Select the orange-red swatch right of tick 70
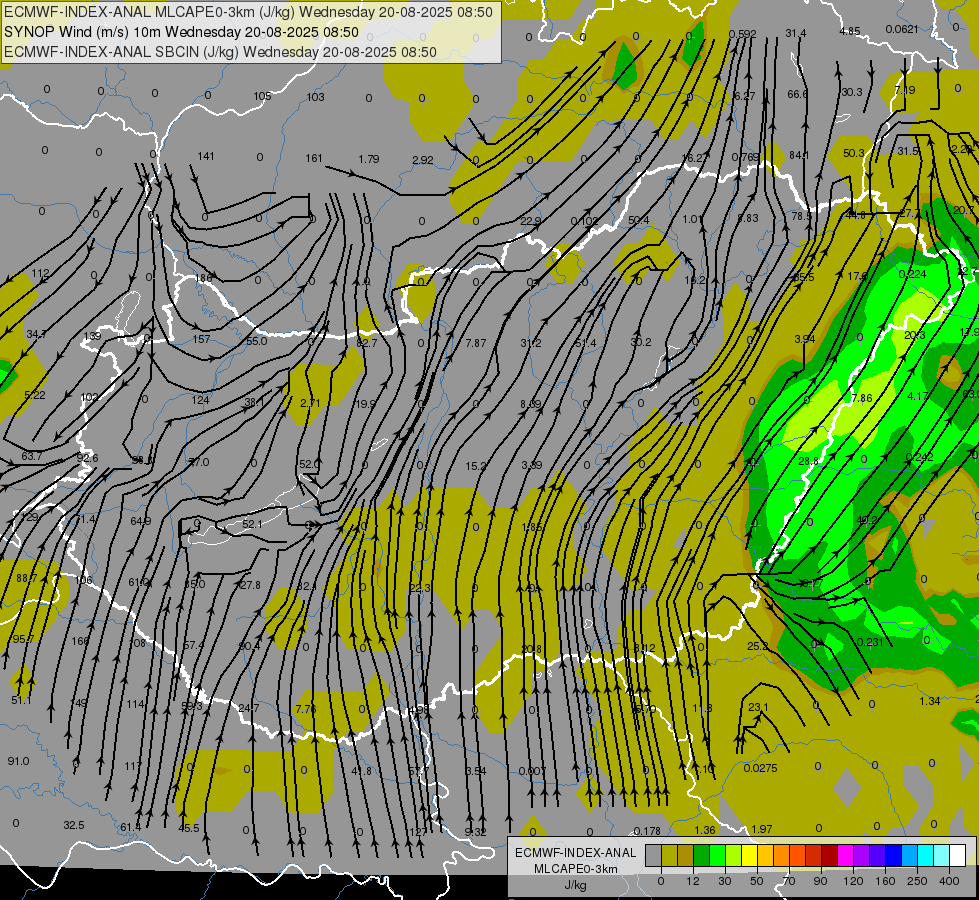 coord(797,855)
